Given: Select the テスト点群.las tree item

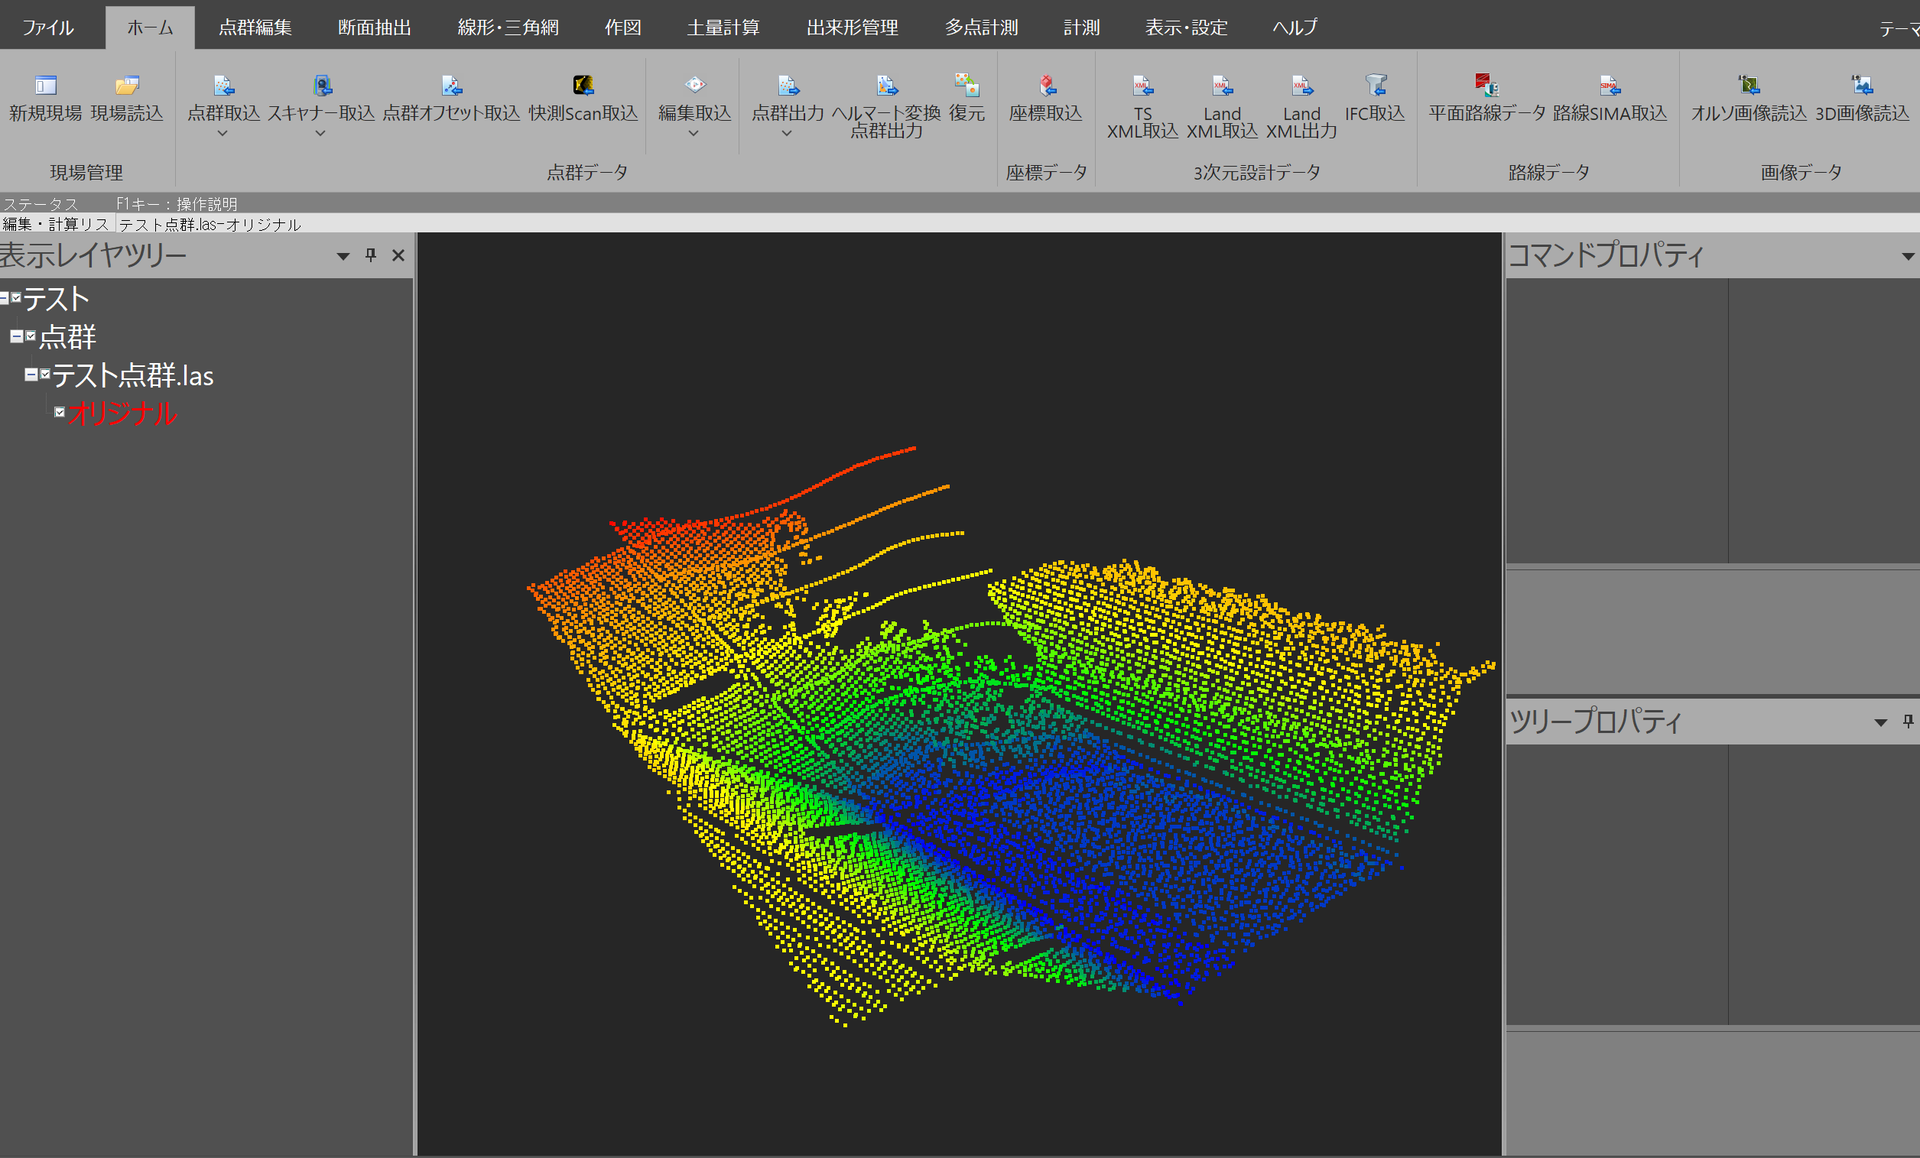Looking at the screenshot, I should (x=132, y=375).
